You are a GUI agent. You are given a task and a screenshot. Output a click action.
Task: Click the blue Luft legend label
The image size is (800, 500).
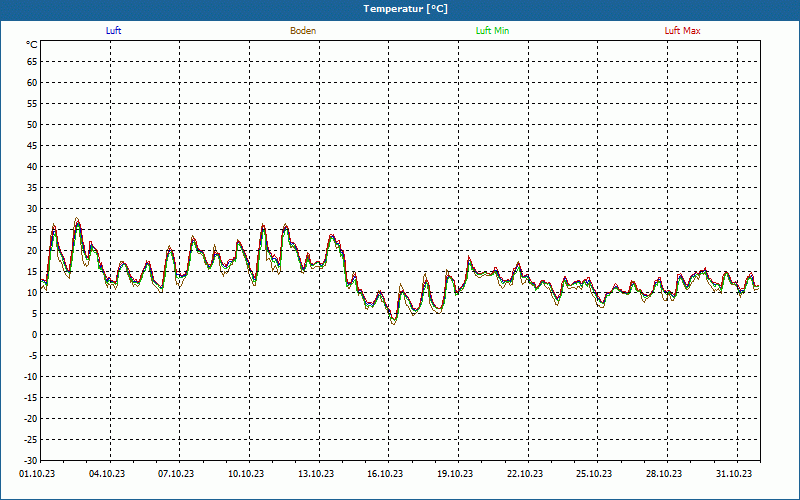(113, 31)
